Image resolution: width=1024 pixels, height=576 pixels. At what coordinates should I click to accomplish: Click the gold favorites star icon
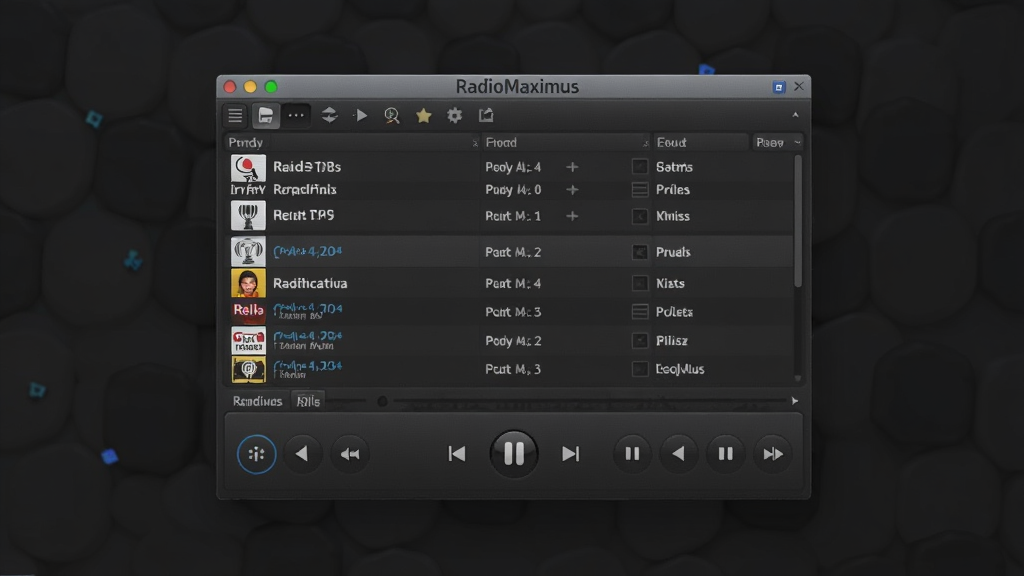pyautogui.click(x=423, y=116)
